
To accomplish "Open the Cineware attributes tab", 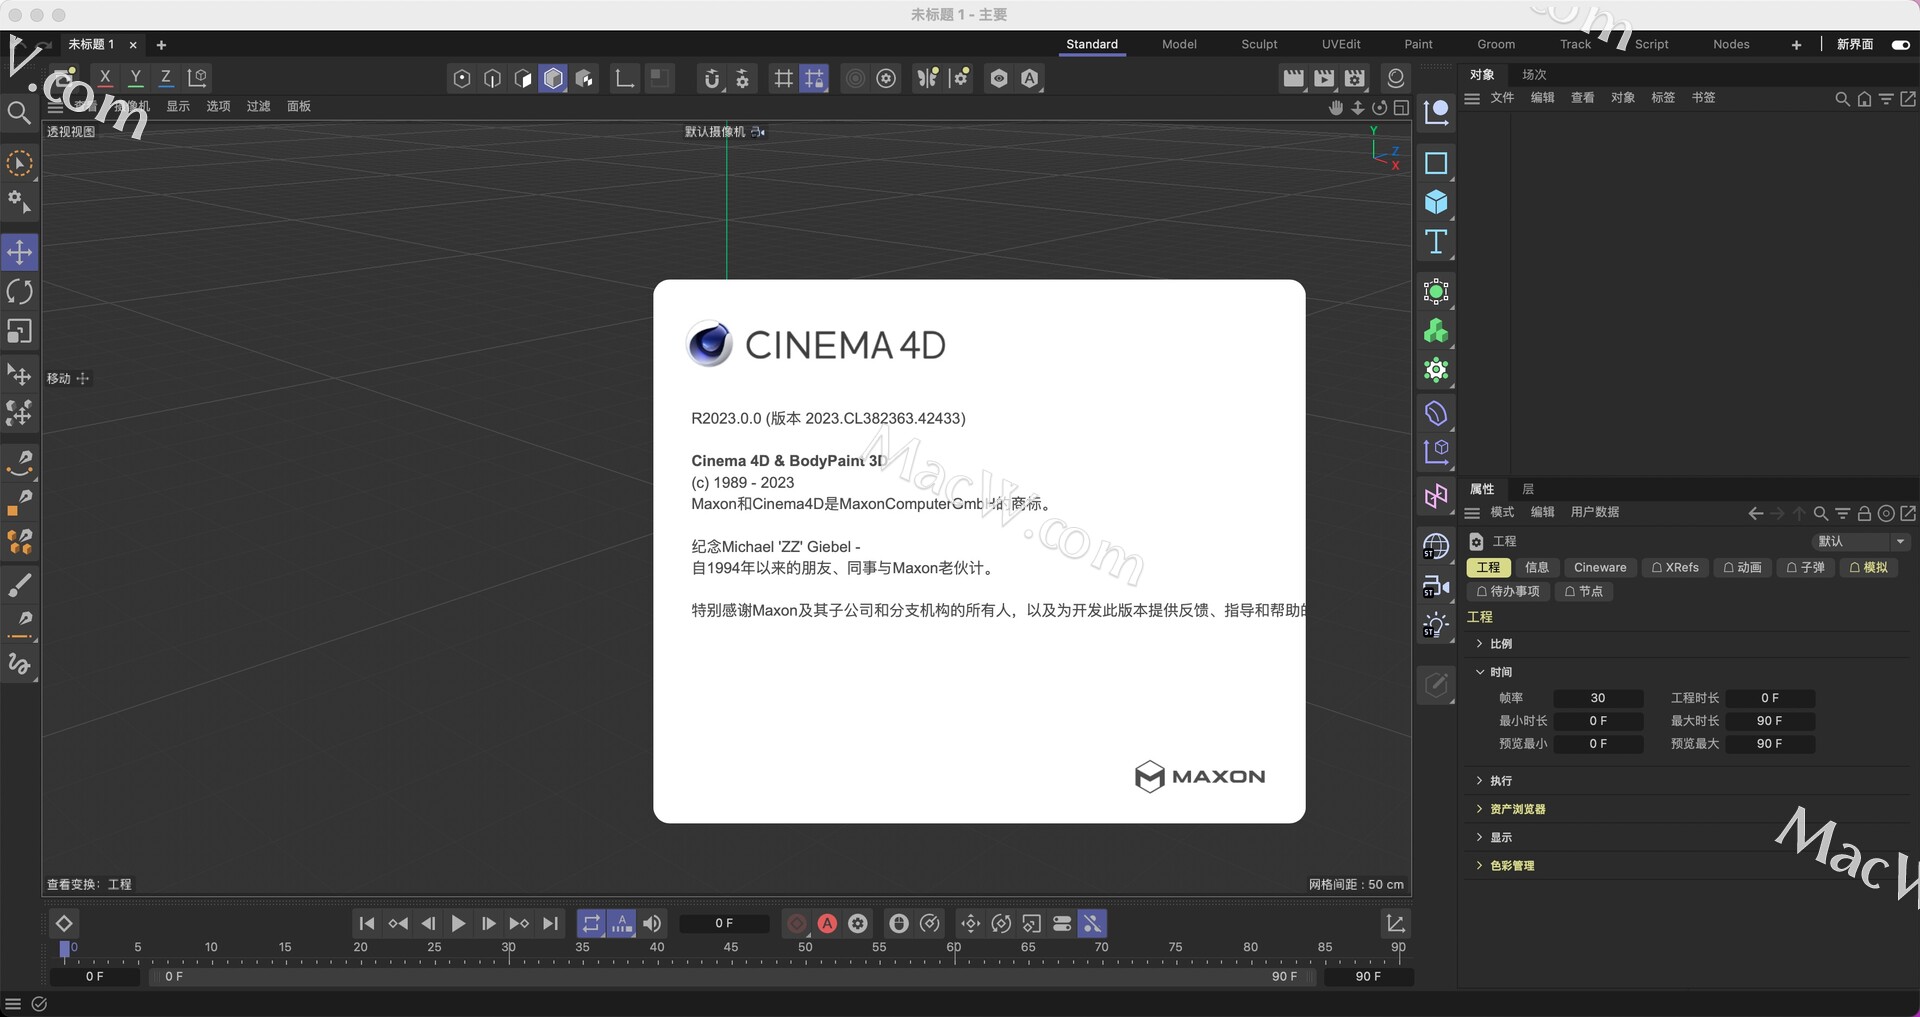I will 1600,568.
